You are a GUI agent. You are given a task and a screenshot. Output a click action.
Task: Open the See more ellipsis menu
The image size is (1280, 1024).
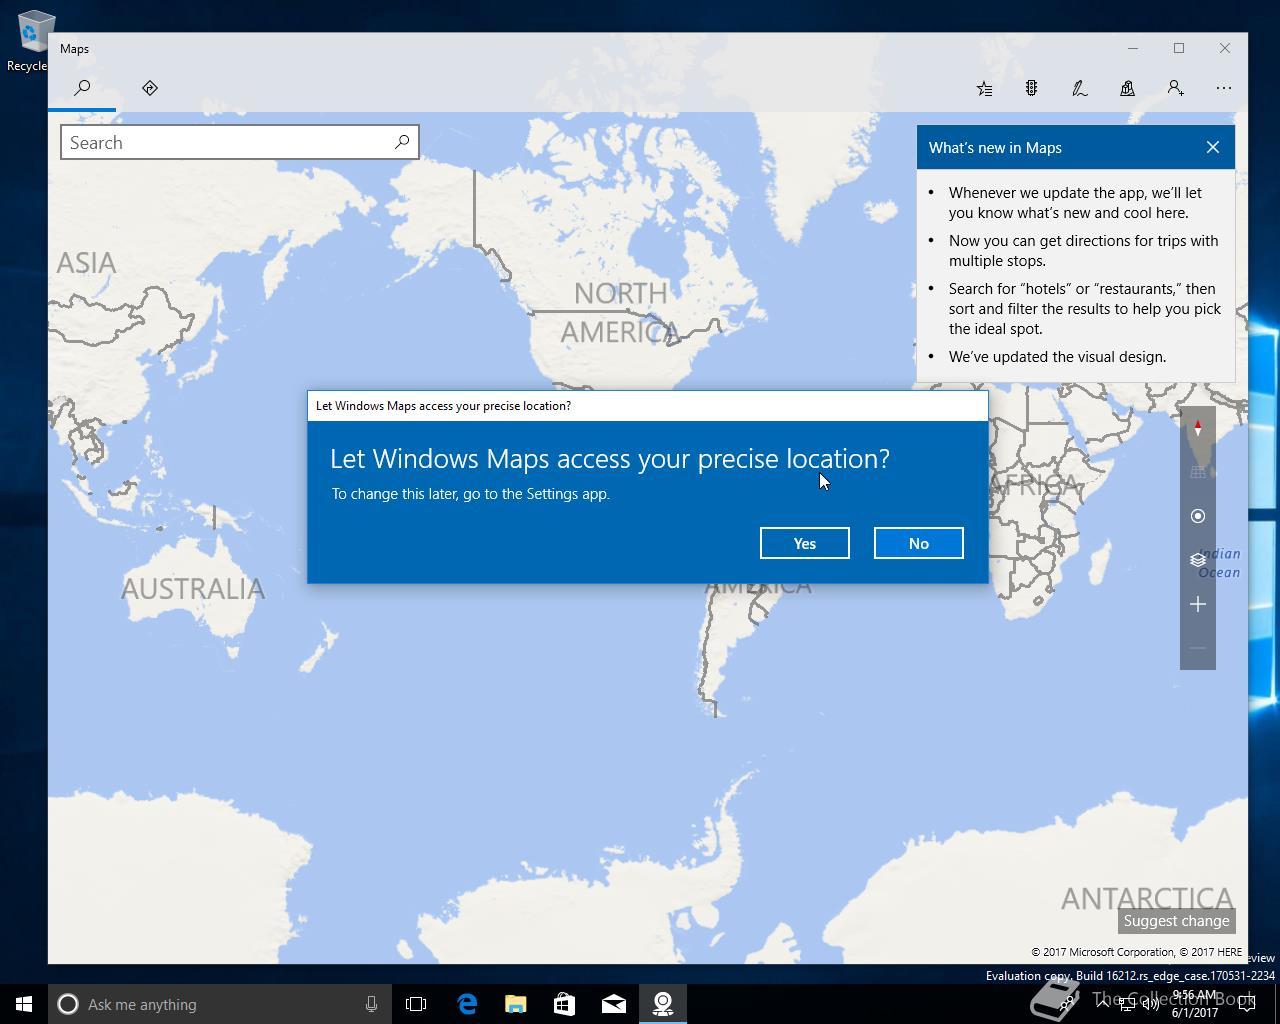click(1224, 88)
